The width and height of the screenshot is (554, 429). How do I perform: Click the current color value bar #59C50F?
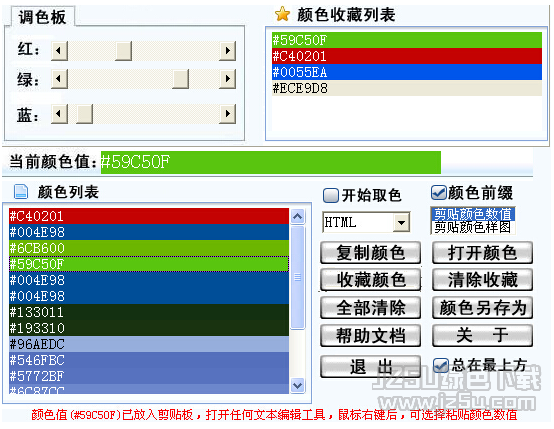coord(271,162)
